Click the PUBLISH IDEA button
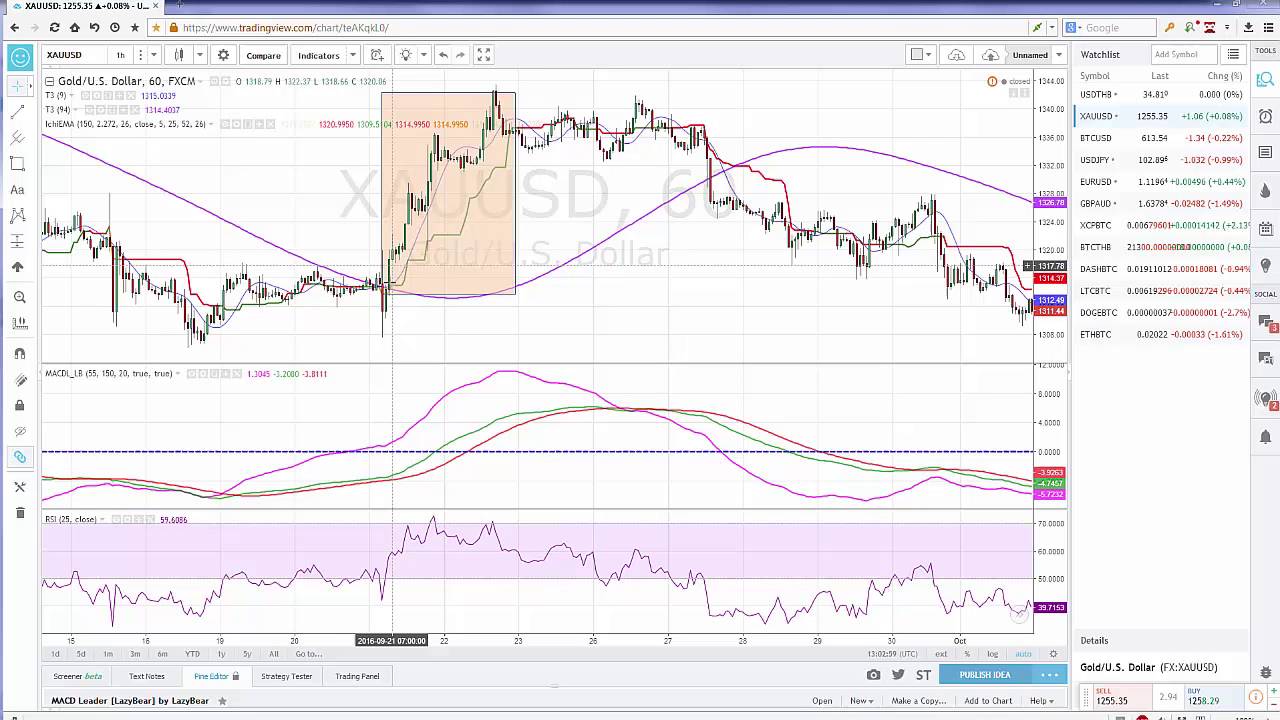 point(985,675)
